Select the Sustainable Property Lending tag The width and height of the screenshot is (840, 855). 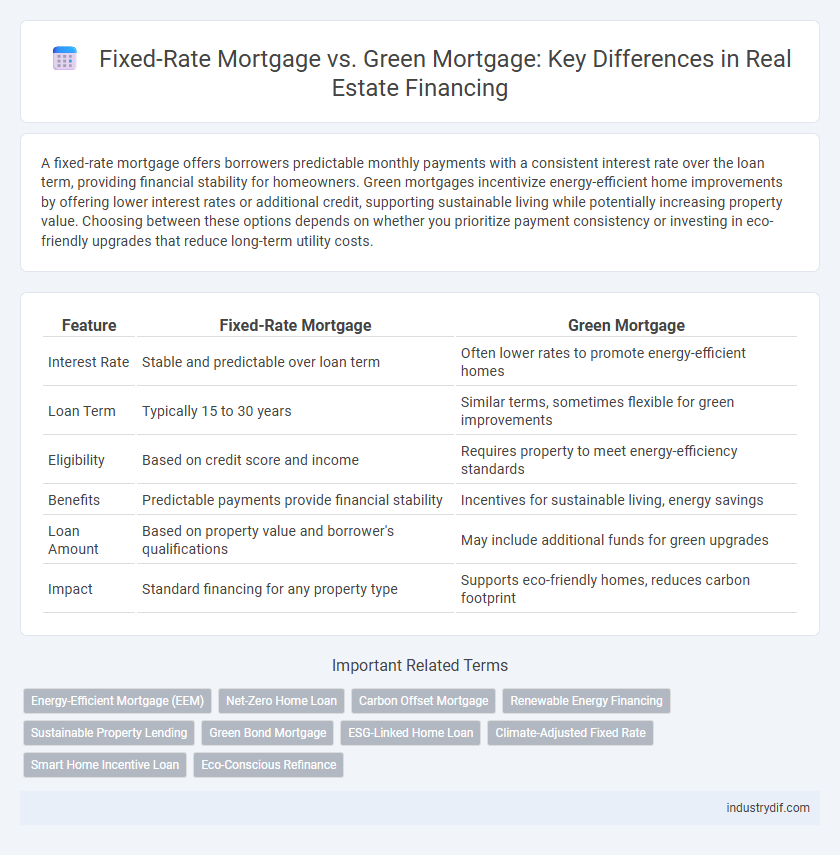pyautogui.click(x=109, y=733)
